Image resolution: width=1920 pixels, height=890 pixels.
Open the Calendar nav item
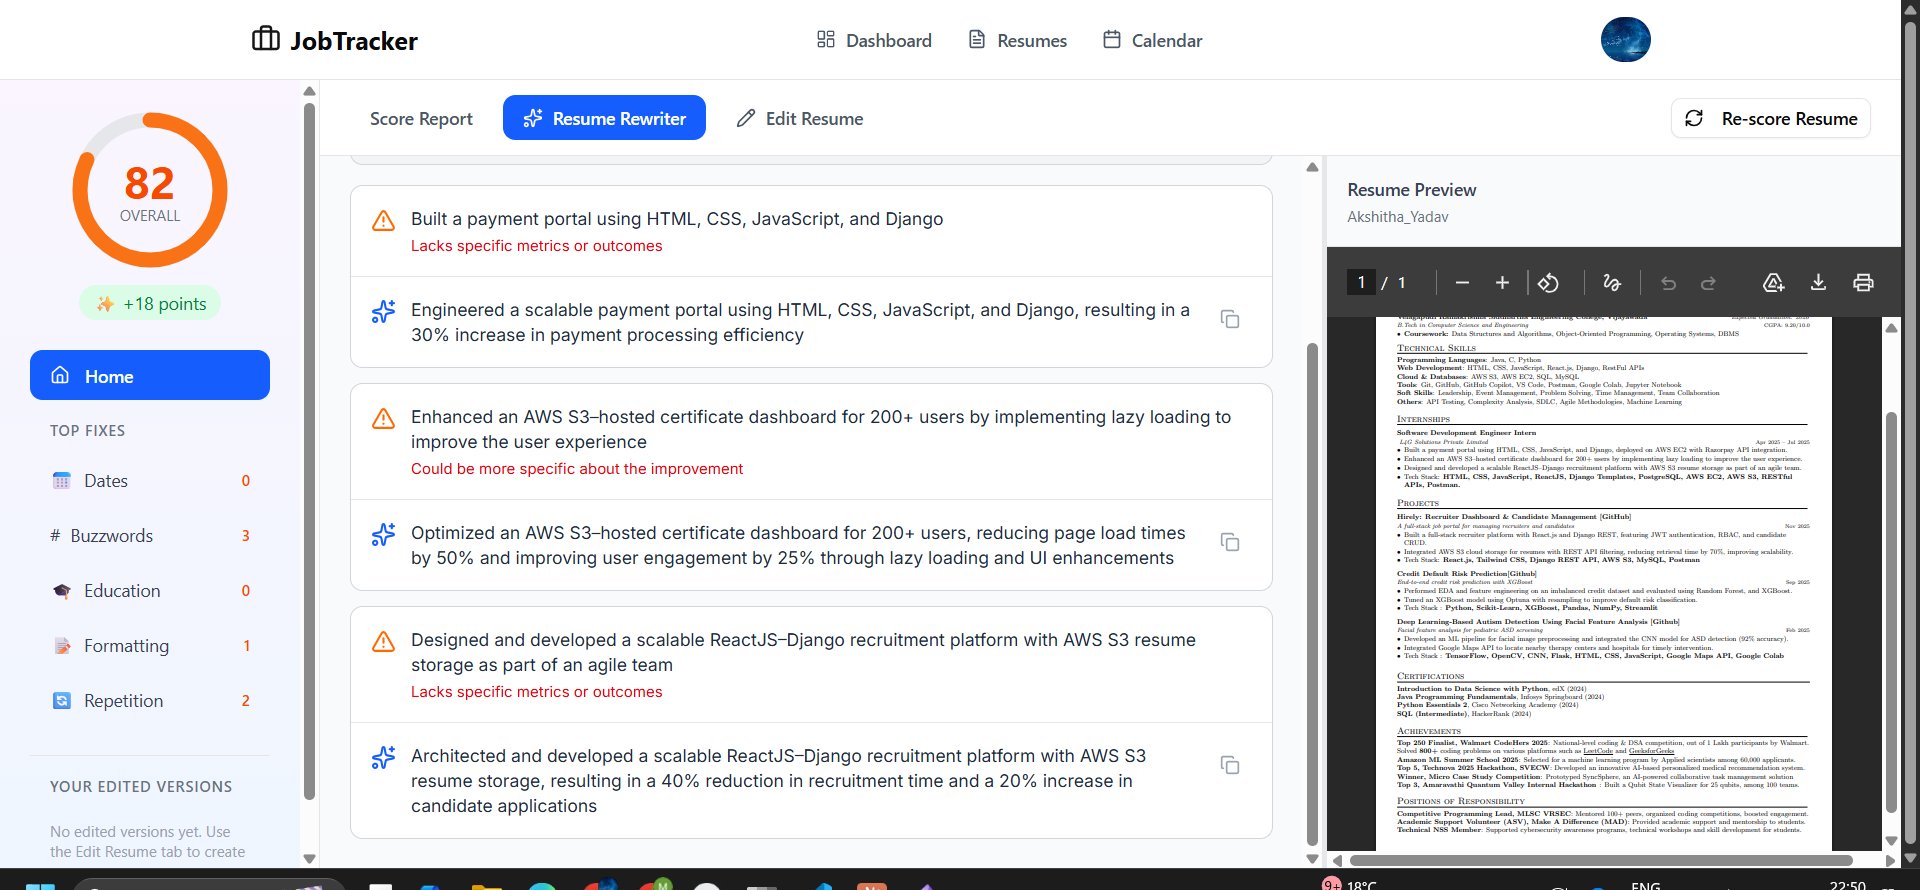pyautogui.click(x=1152, y=40)
